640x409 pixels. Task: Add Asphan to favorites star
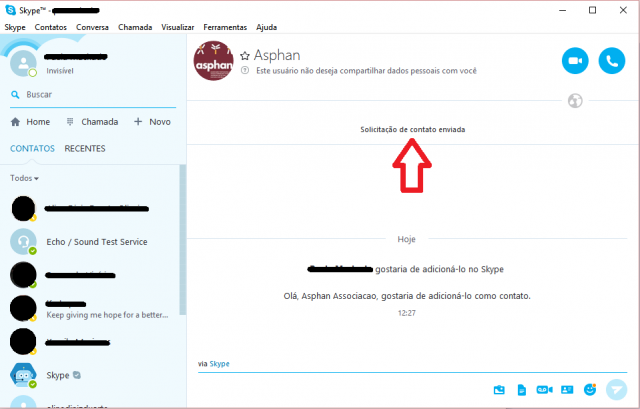(x=245, y=56)
